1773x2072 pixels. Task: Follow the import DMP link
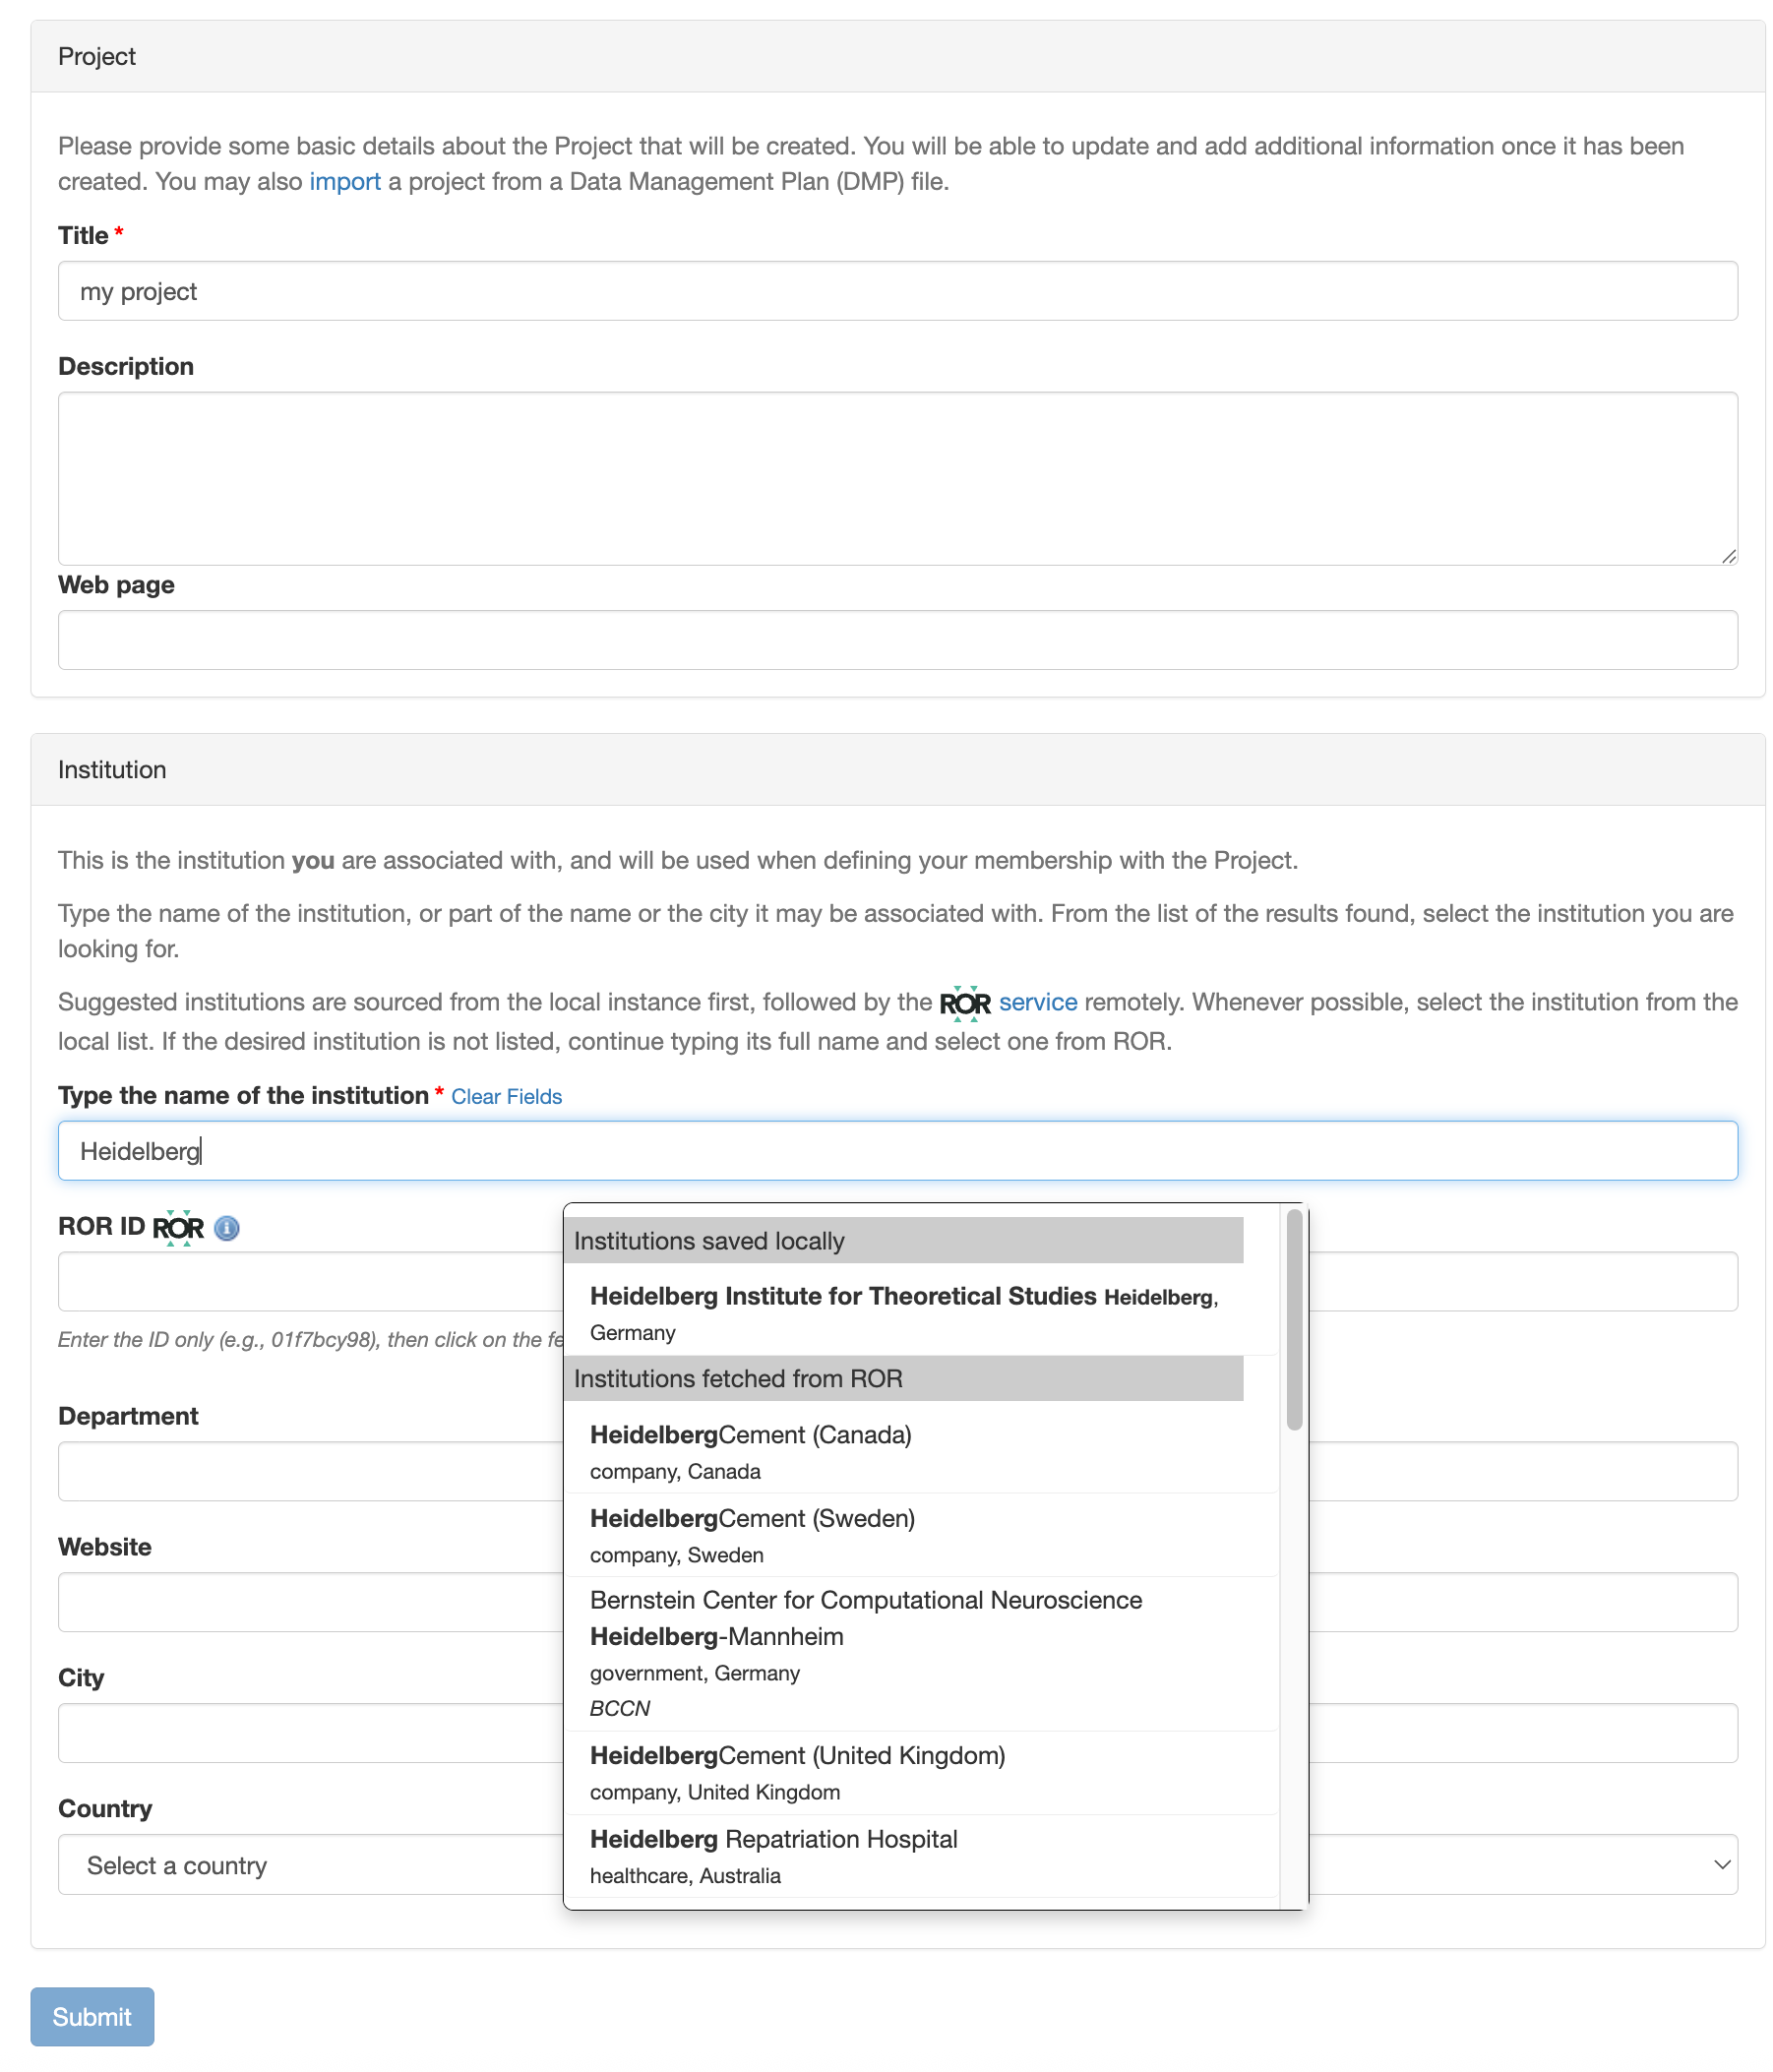(x=344, y=181)
